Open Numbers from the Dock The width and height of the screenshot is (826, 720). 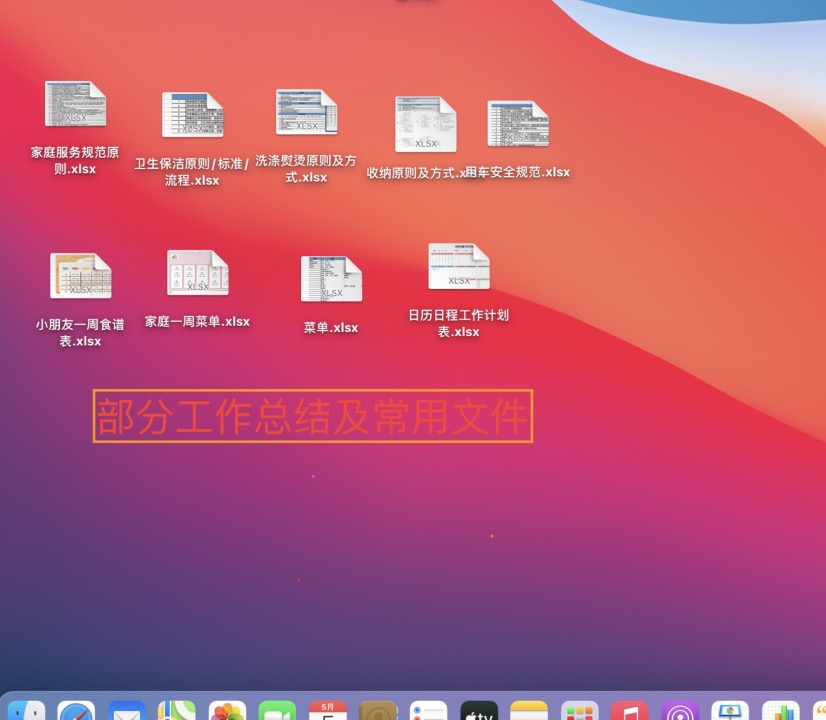(x=781, y=710)
